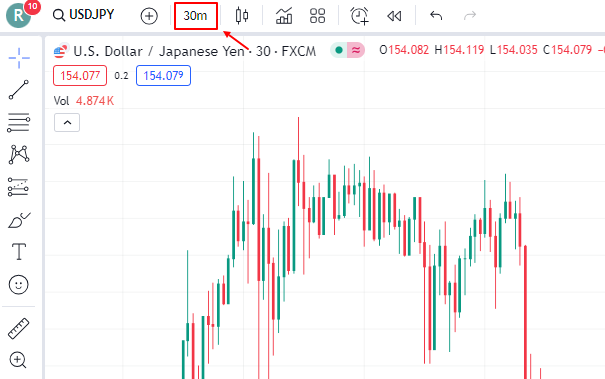Select the brush drawing tool

19,220
